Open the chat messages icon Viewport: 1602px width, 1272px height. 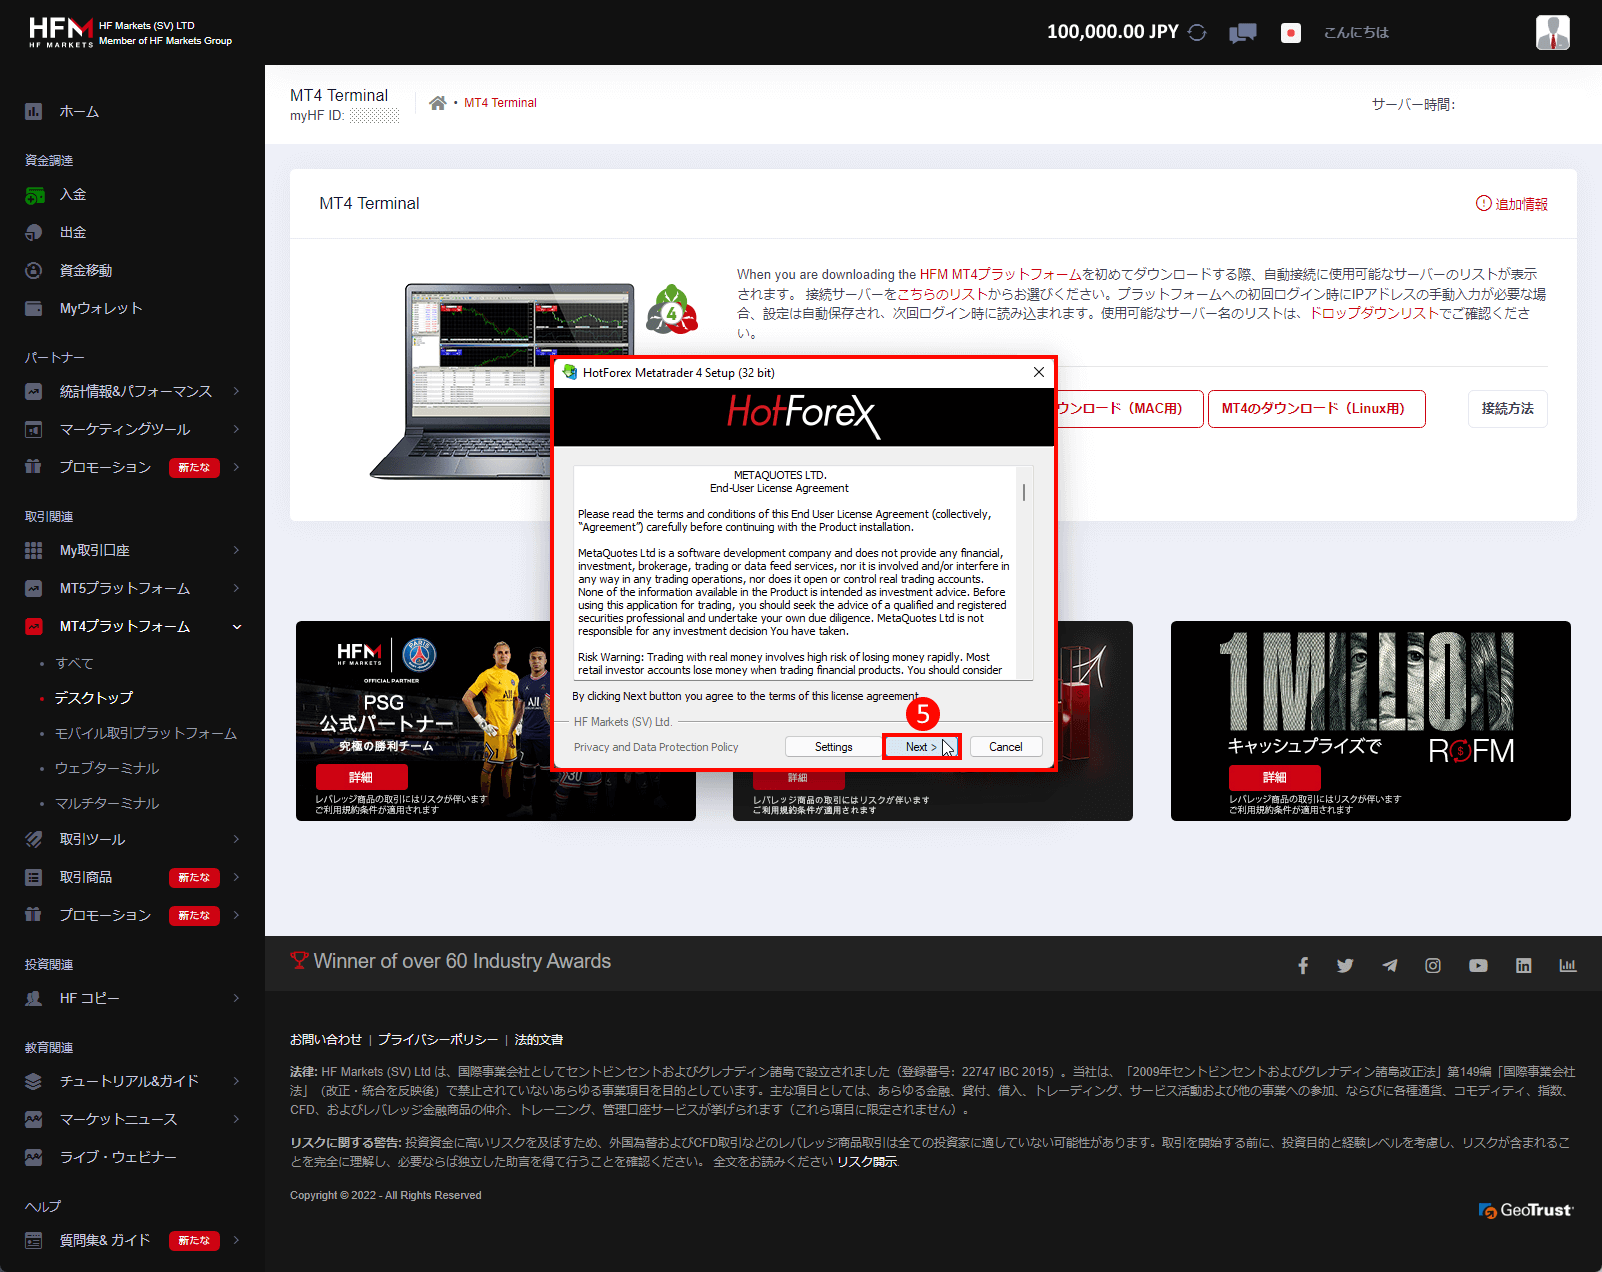click(1242, 32)
